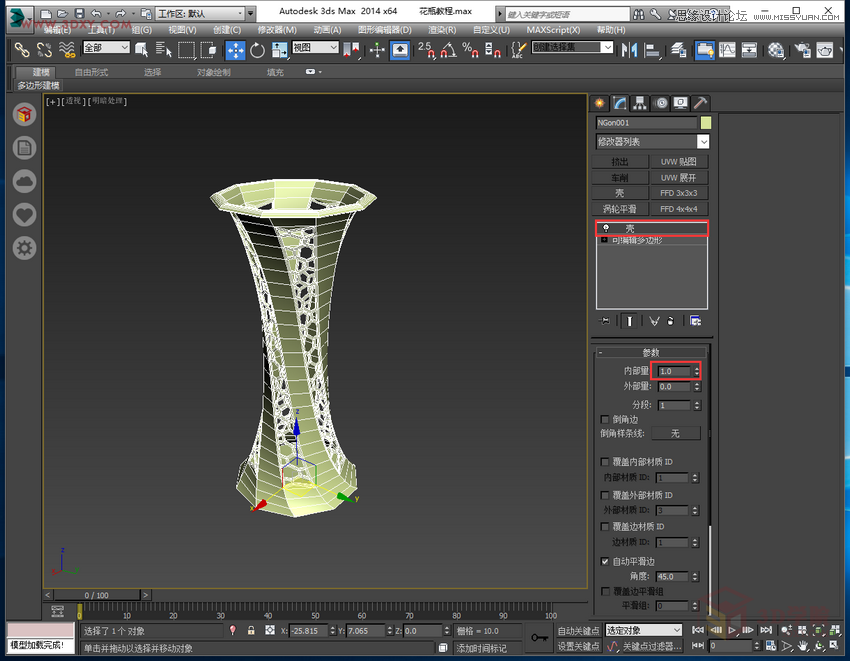Open the Hierarchy command panel tab

pyautogui.click(x=640, y=103)
